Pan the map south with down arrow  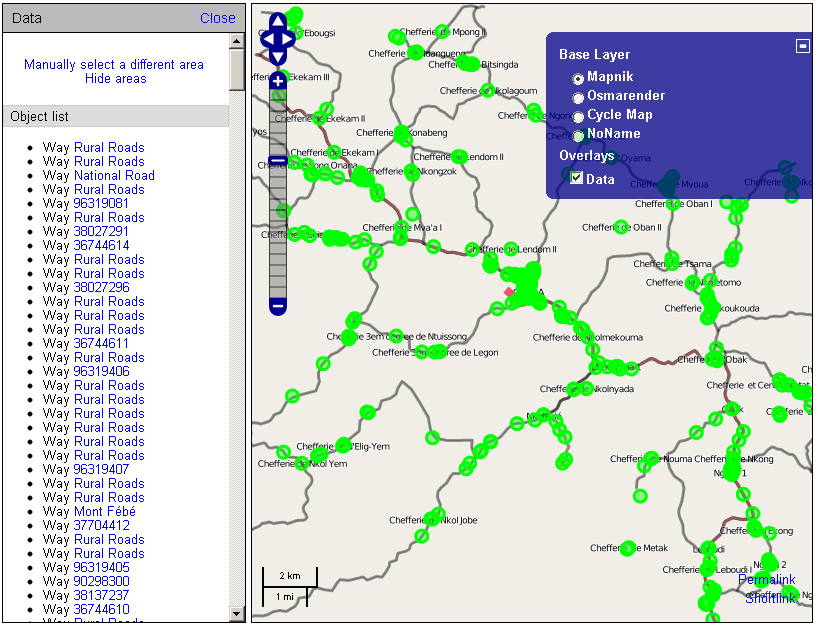coord(278,57)
